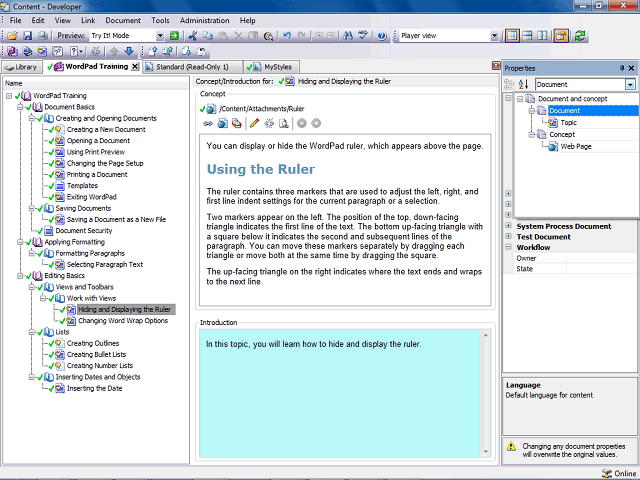Viewport: 640px width, 480px height.
Task: Sort properties alphabetically with the A-Z icon
Action: click(x=523, y=84)
